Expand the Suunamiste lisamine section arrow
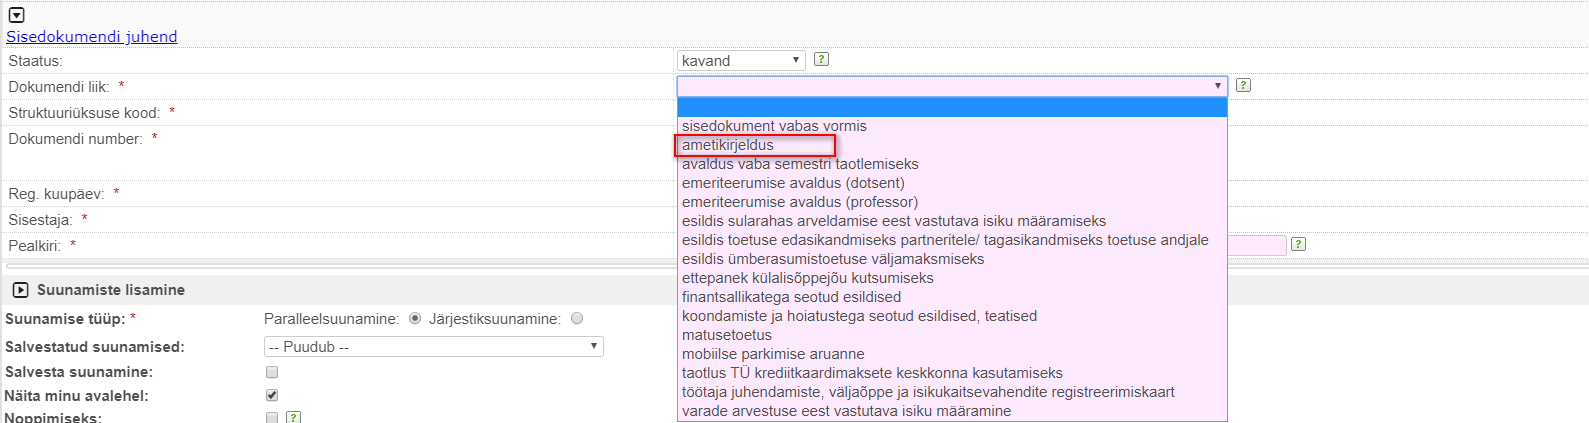The width and height of the screenshot is (1589, 423). tap(20, 290)
